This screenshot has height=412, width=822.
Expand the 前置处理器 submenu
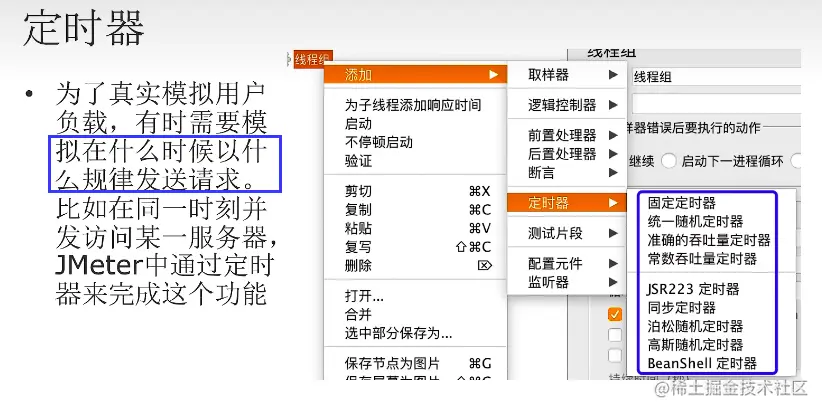[567, 135]
